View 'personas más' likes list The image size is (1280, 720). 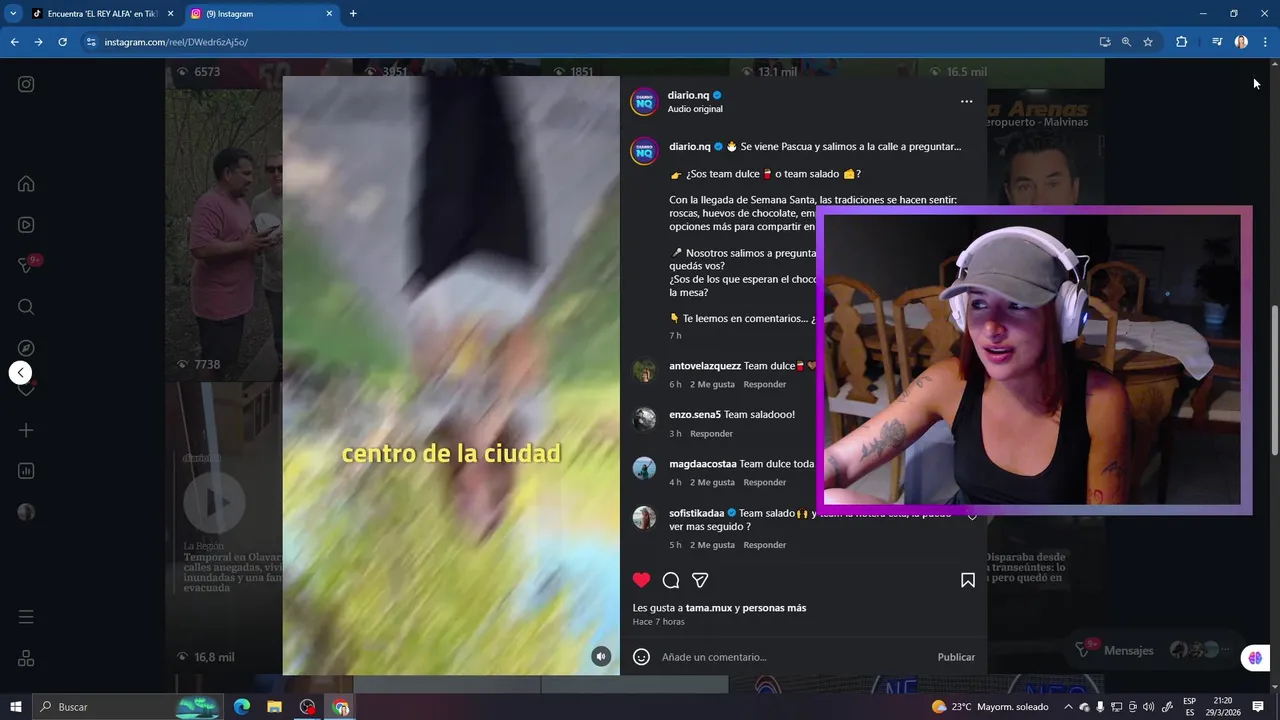pyautogui.click(x=775, y=608)
